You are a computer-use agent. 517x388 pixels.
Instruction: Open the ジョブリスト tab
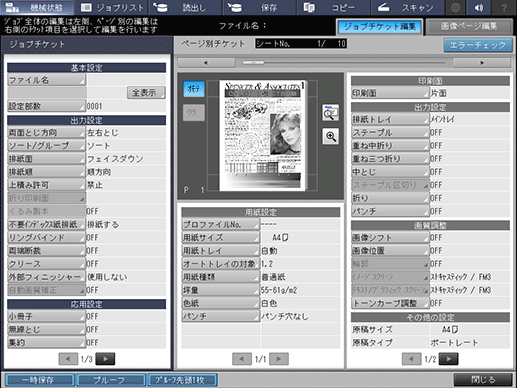pos(112,7)
